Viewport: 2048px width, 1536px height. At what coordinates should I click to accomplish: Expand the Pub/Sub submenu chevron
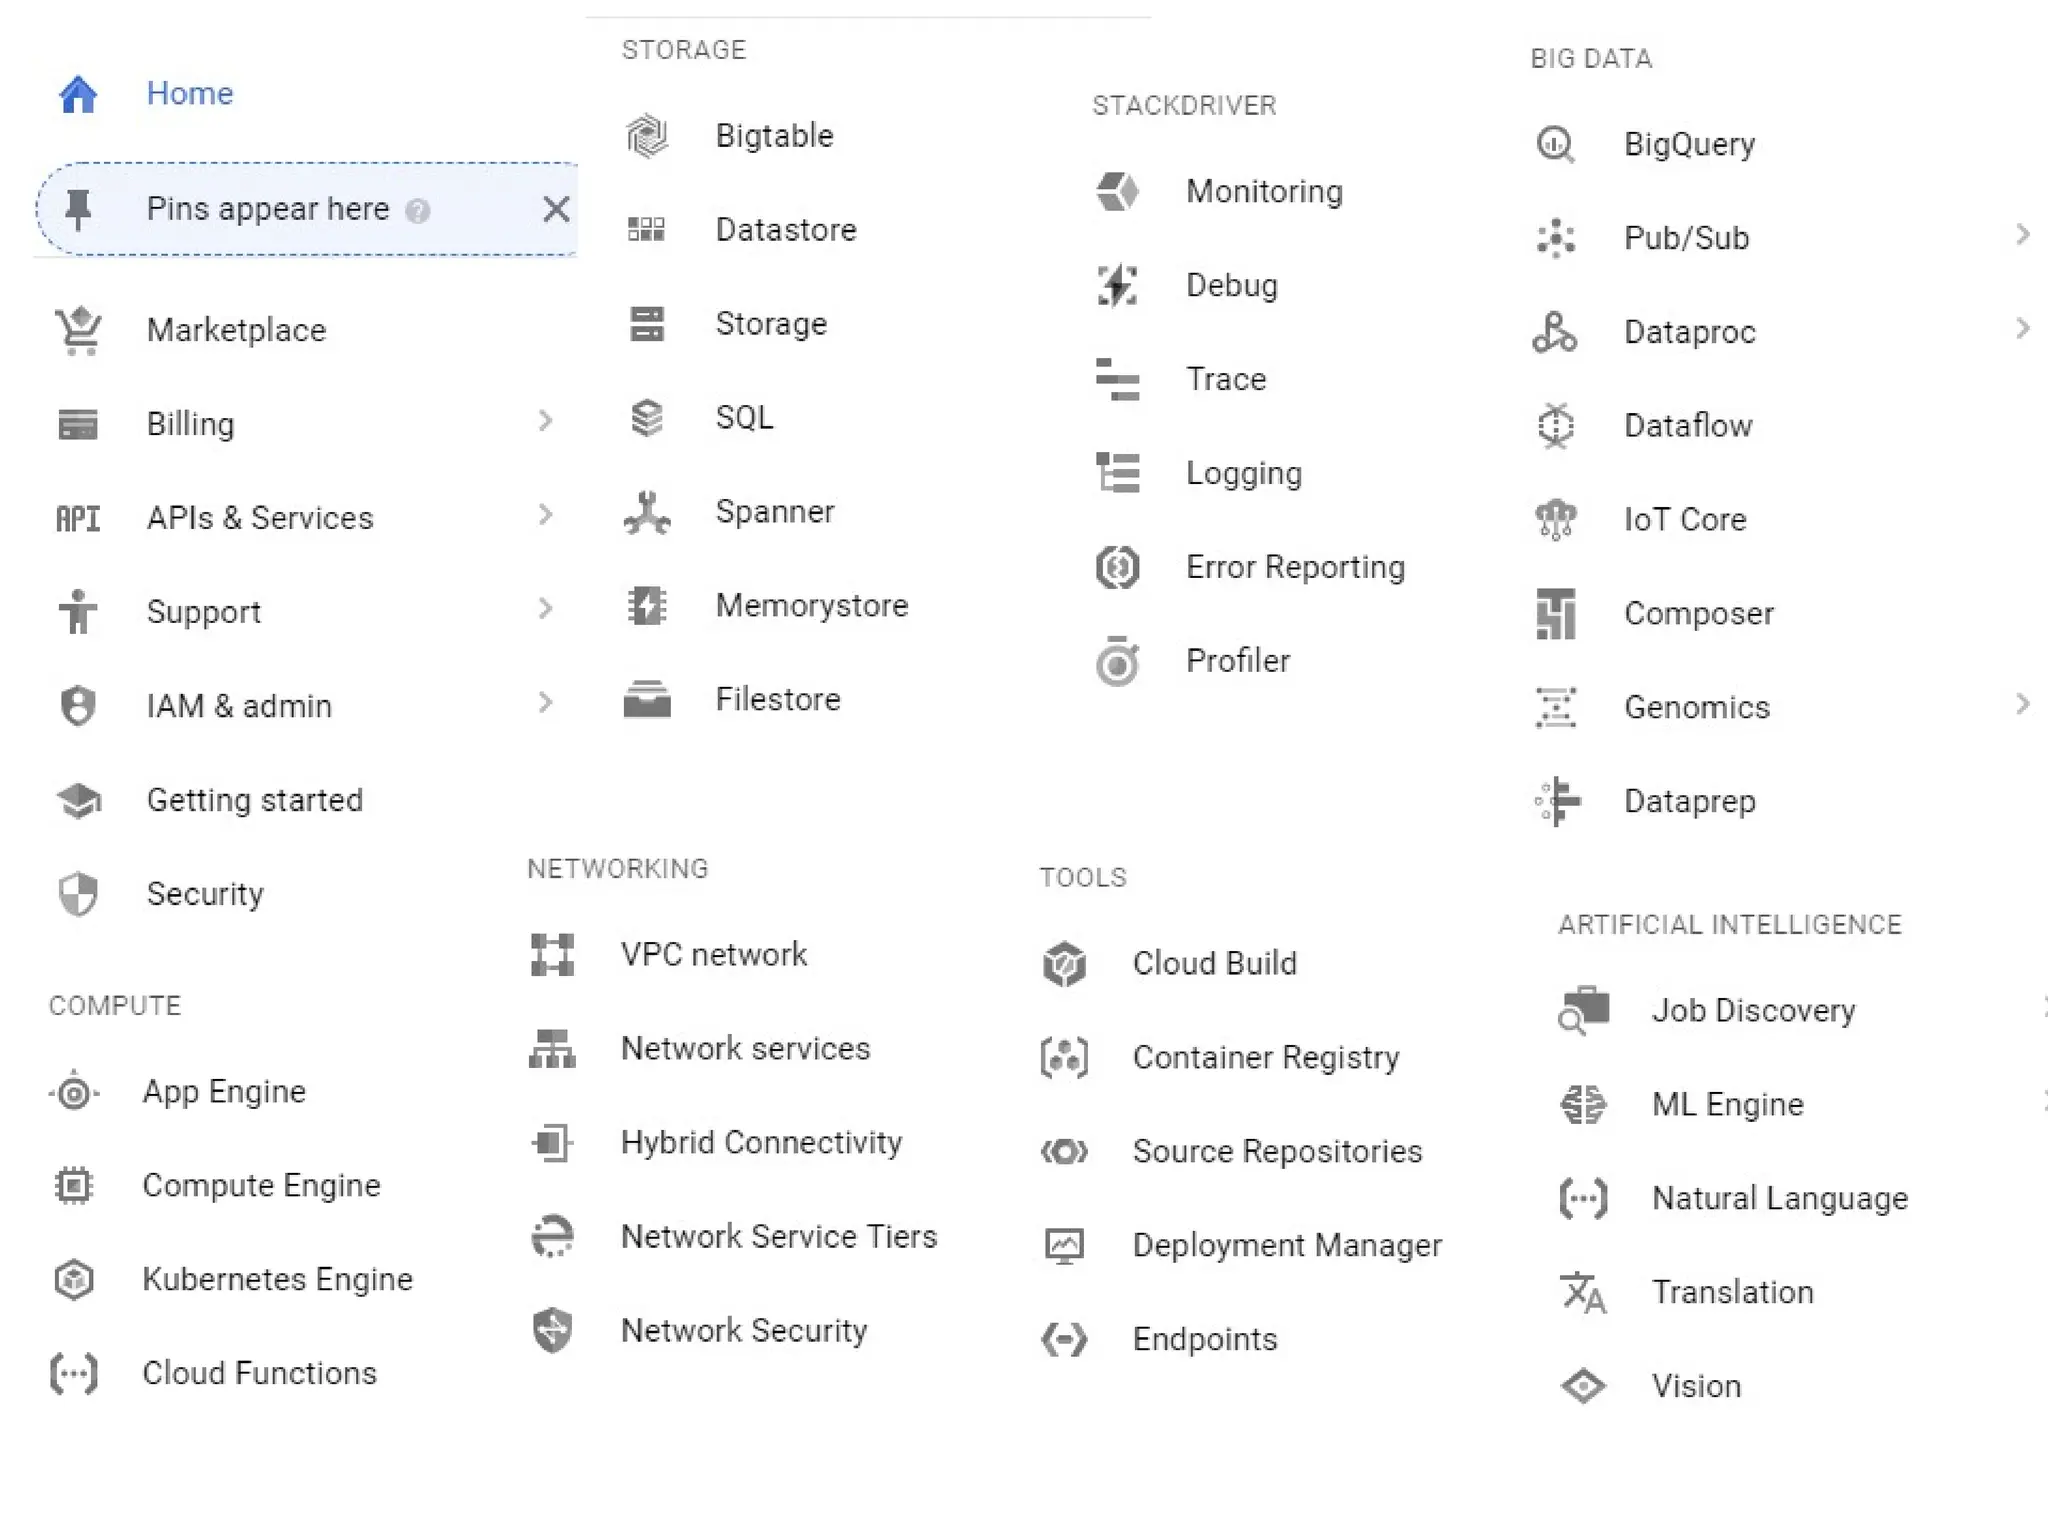click(x=2022, y=235)
